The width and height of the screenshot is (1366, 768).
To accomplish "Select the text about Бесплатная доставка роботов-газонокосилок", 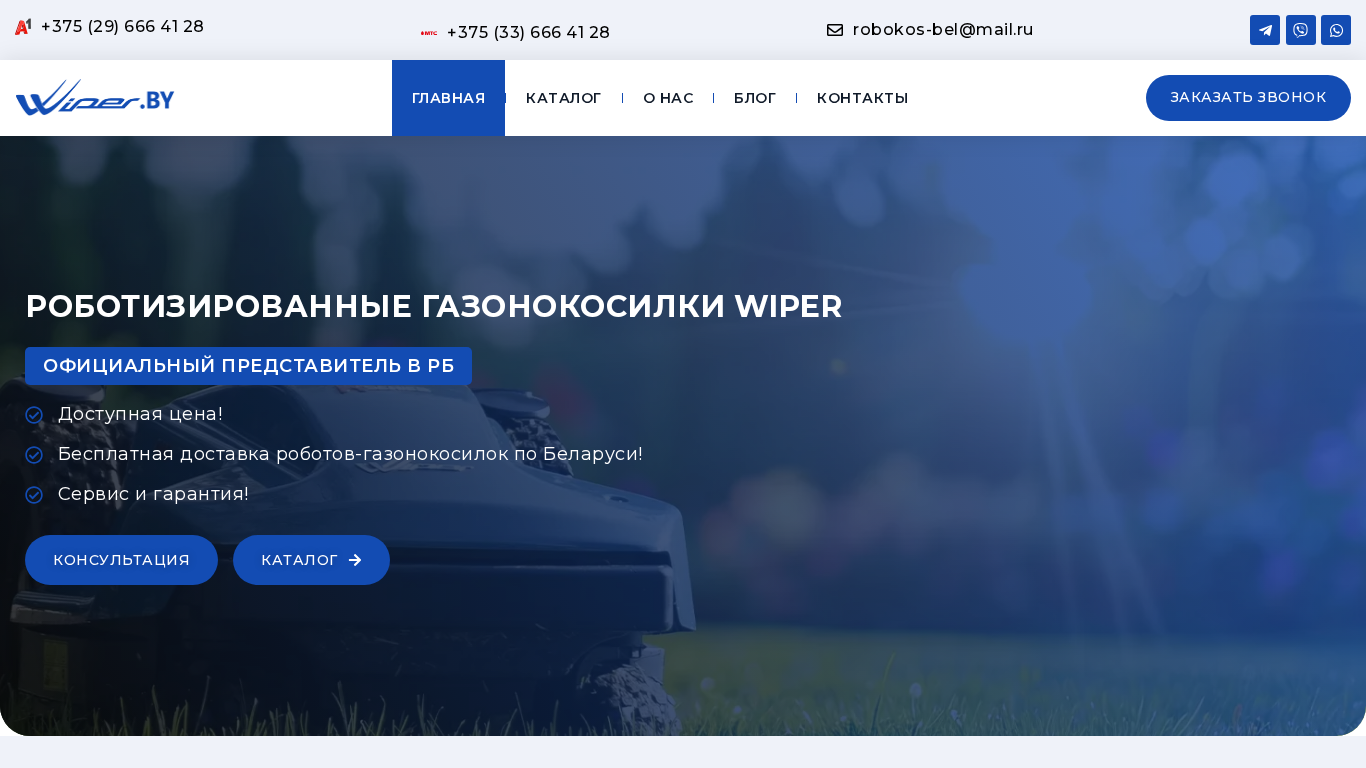I will pos(351,454).
